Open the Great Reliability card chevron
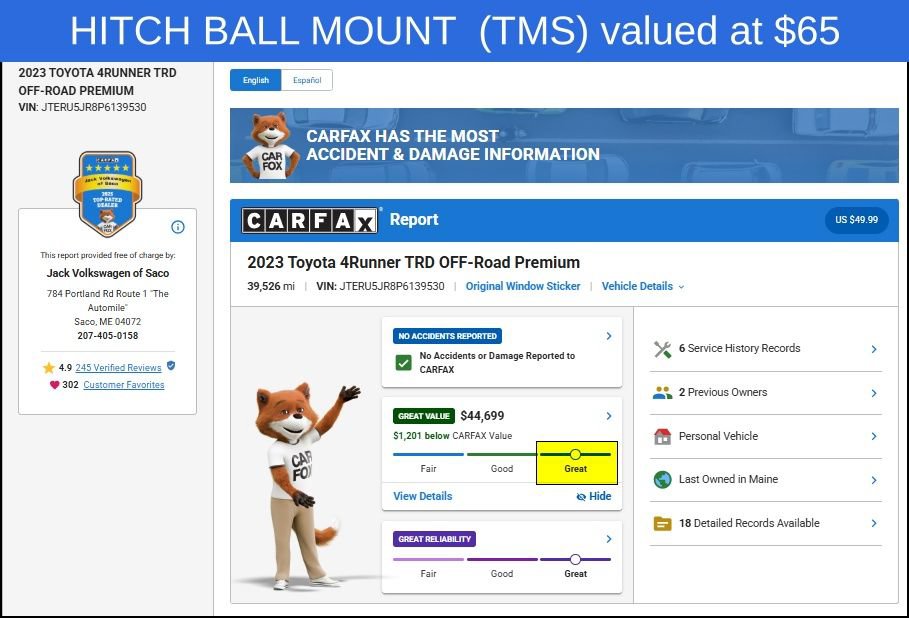This screenshot has height=618, width=909. click(609, 539)
